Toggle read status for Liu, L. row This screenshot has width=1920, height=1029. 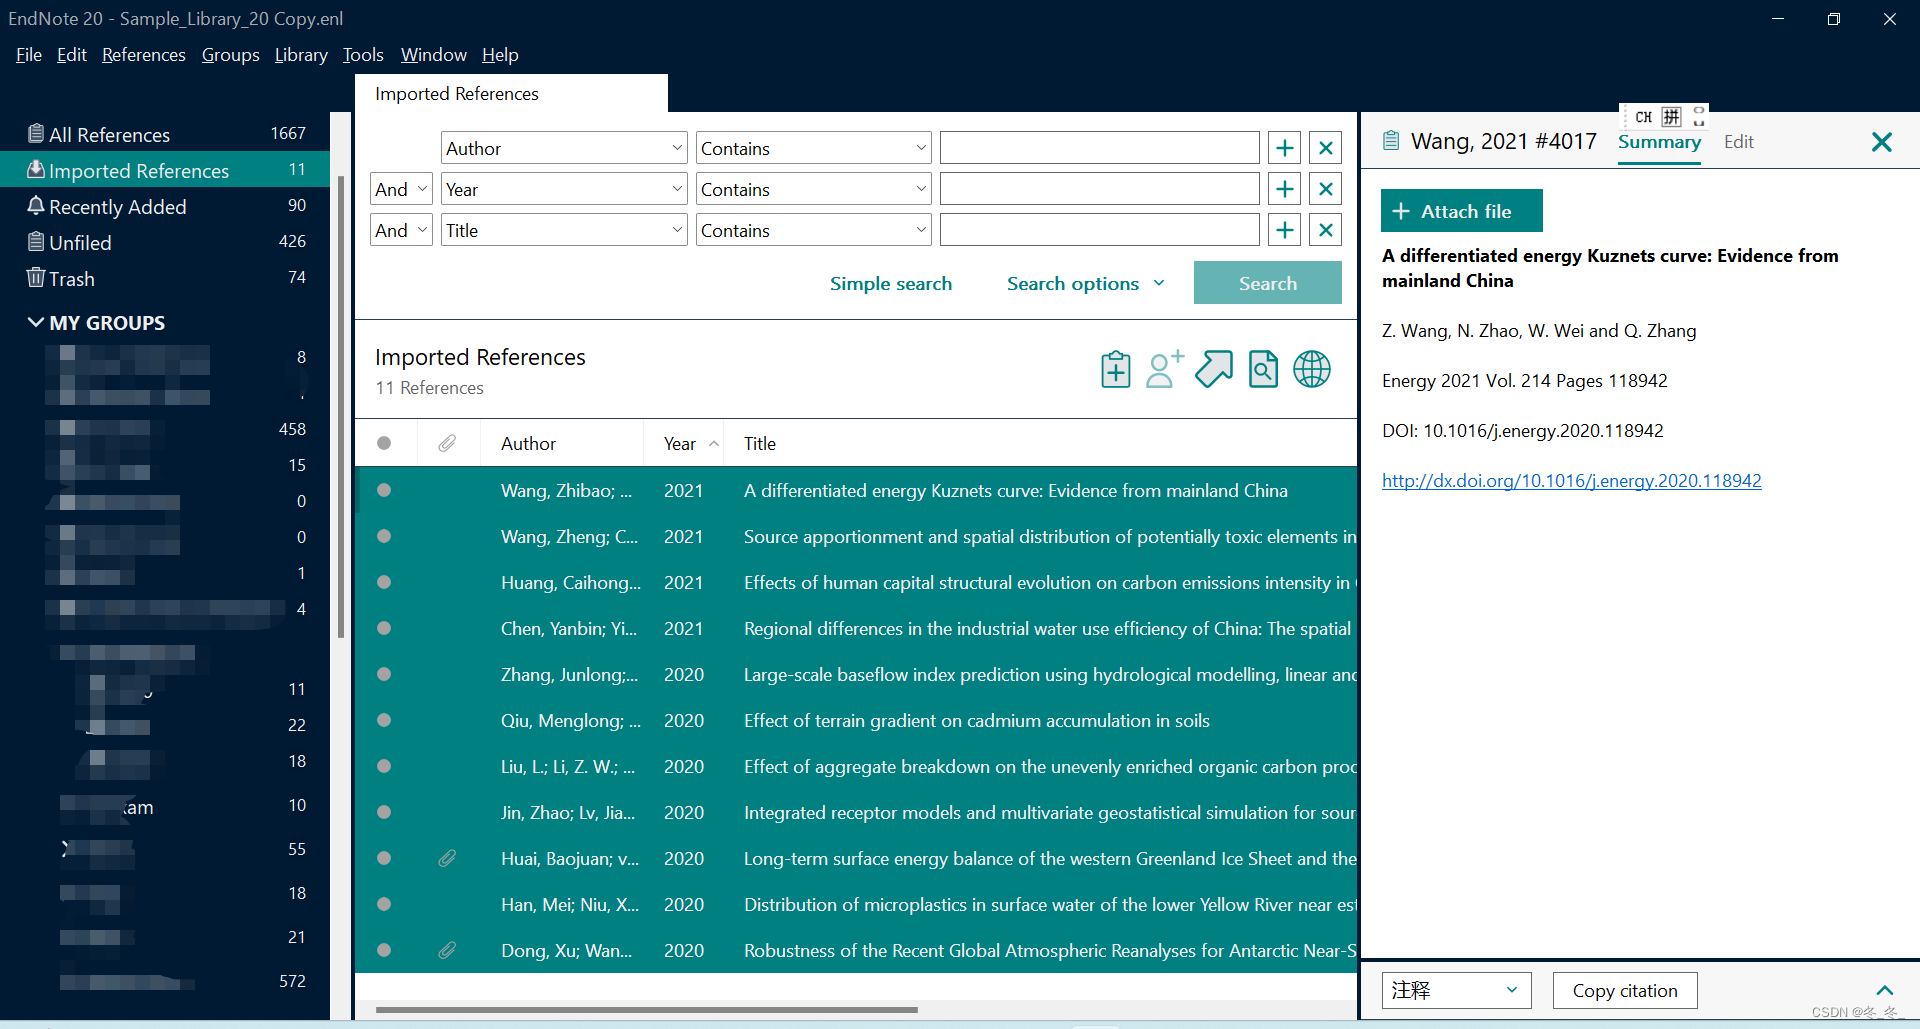[x=384, y=766]
